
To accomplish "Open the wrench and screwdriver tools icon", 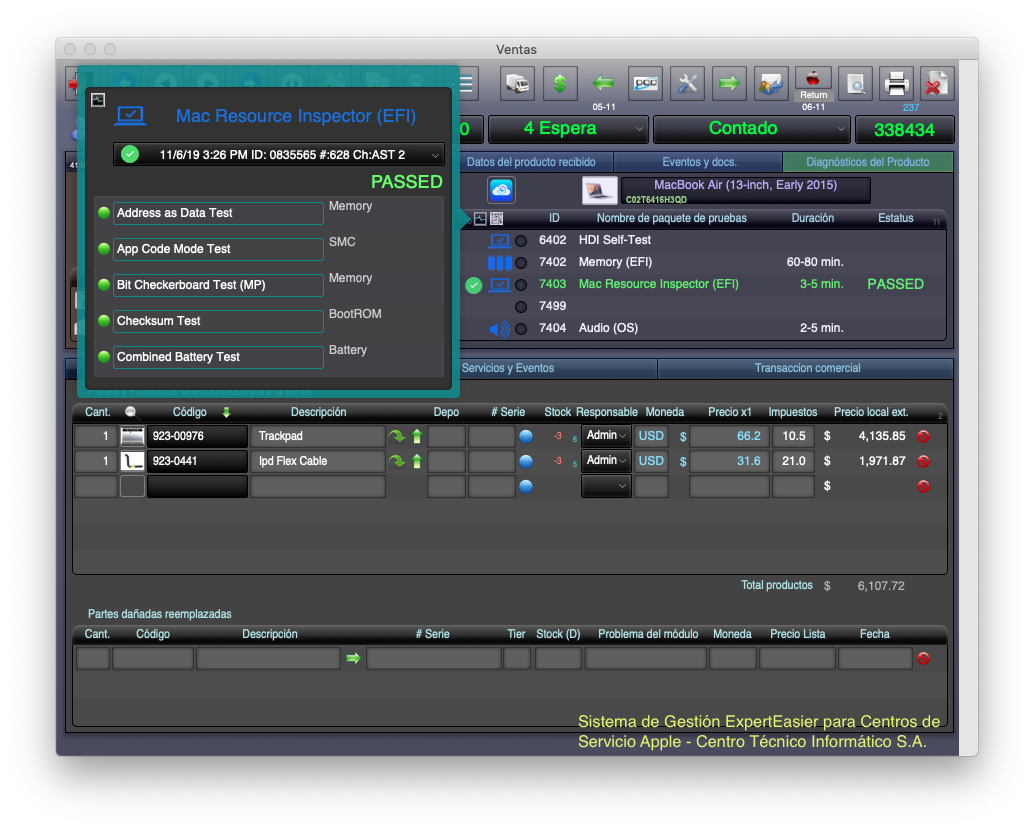I will coord(687,84).
